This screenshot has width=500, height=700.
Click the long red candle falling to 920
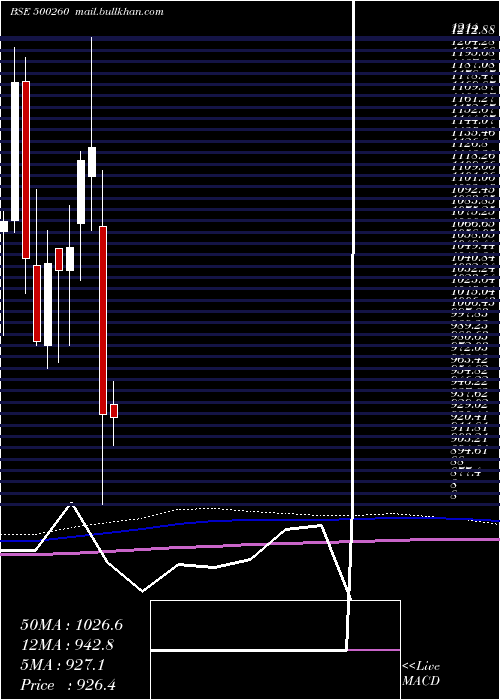tap(103, 321)
